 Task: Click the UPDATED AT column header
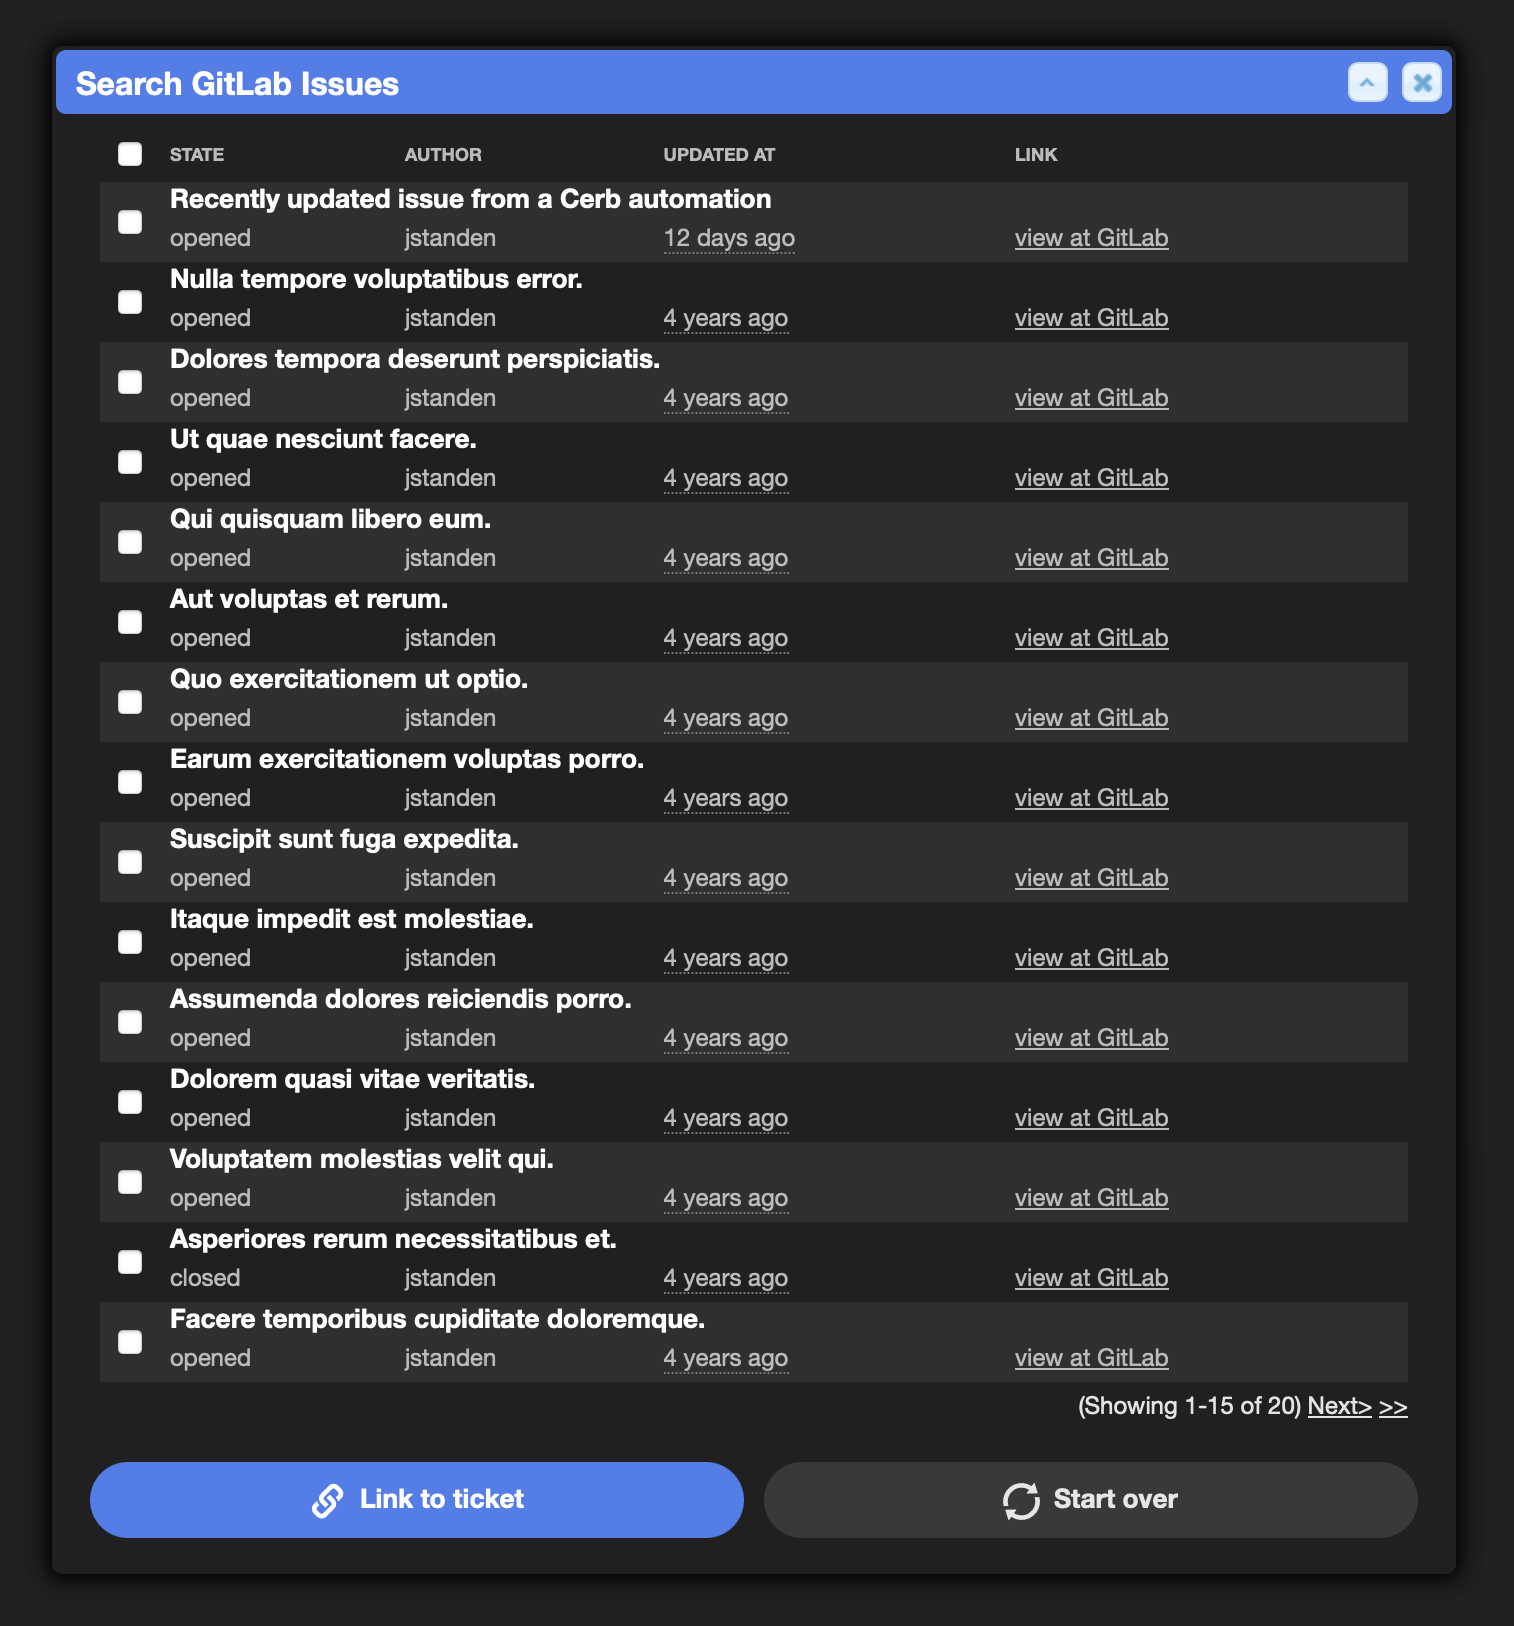[x=719, y=155]
